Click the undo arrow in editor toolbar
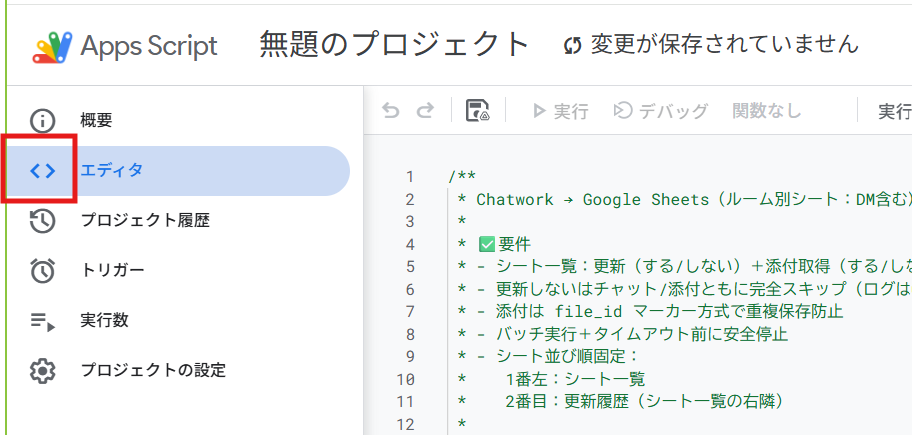This screenshot has width=912, height=435. (x=391, y=111)
